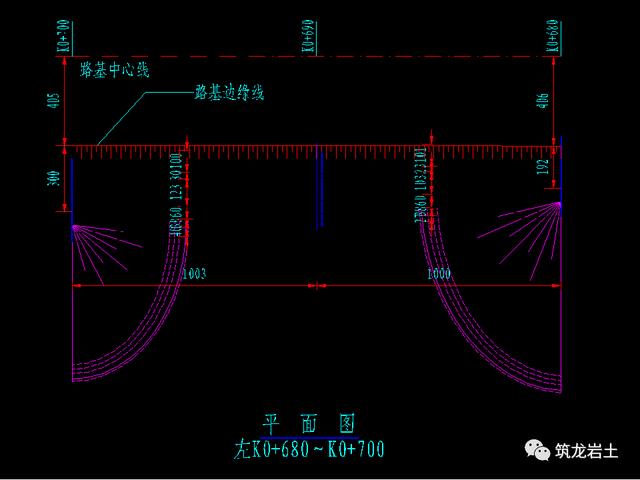Click the red arrow marker at drawing center

[x=316, y=286]
